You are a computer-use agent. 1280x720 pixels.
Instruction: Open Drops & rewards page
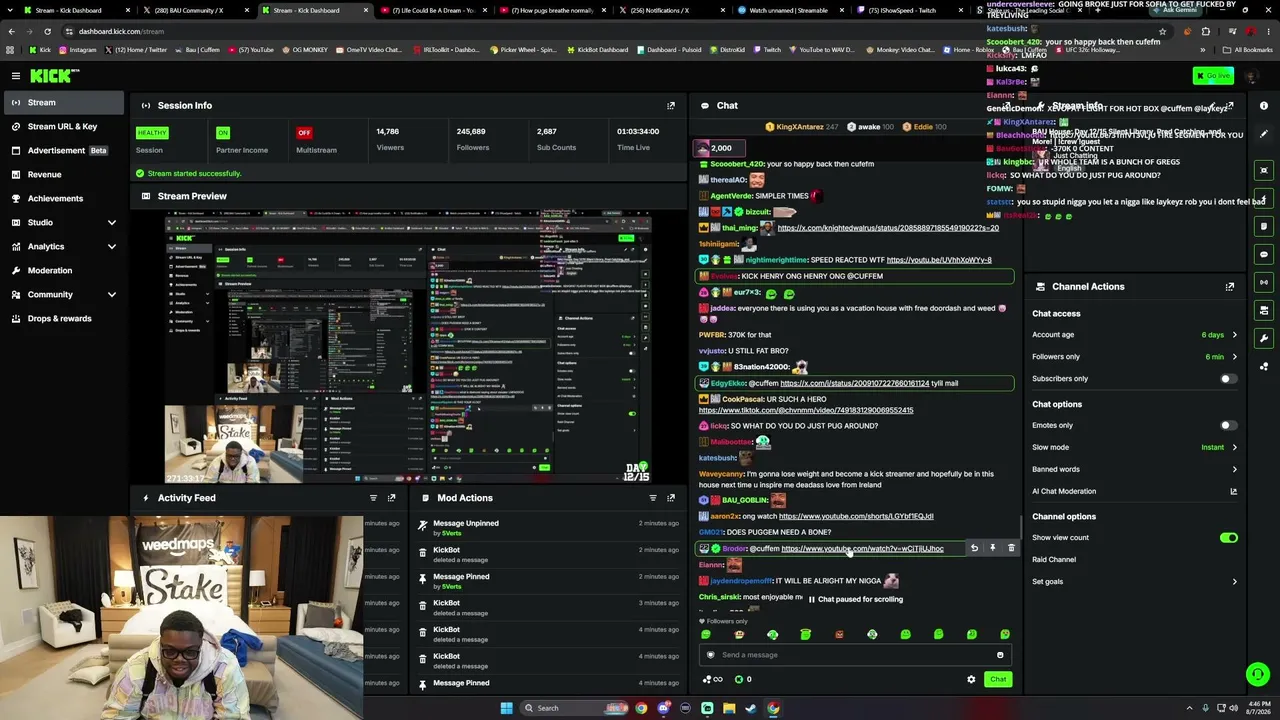tap(63, 318)
